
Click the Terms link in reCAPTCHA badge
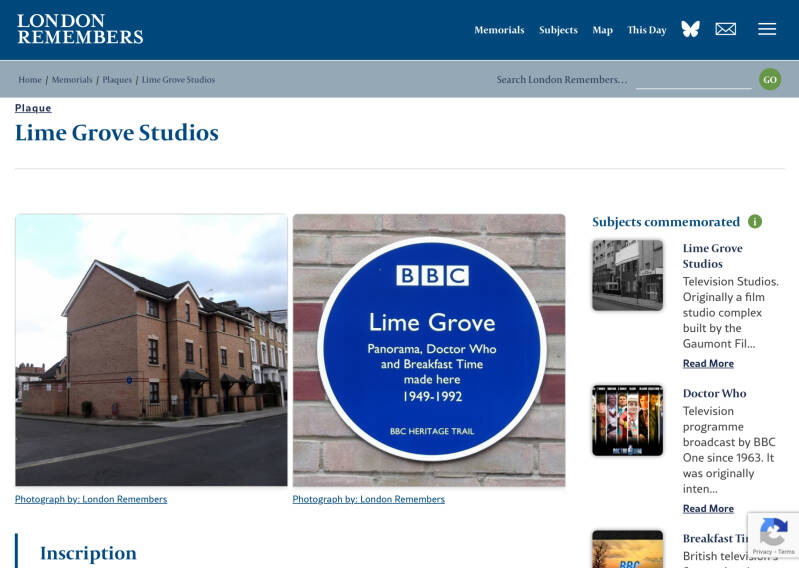tap(786, 552)
